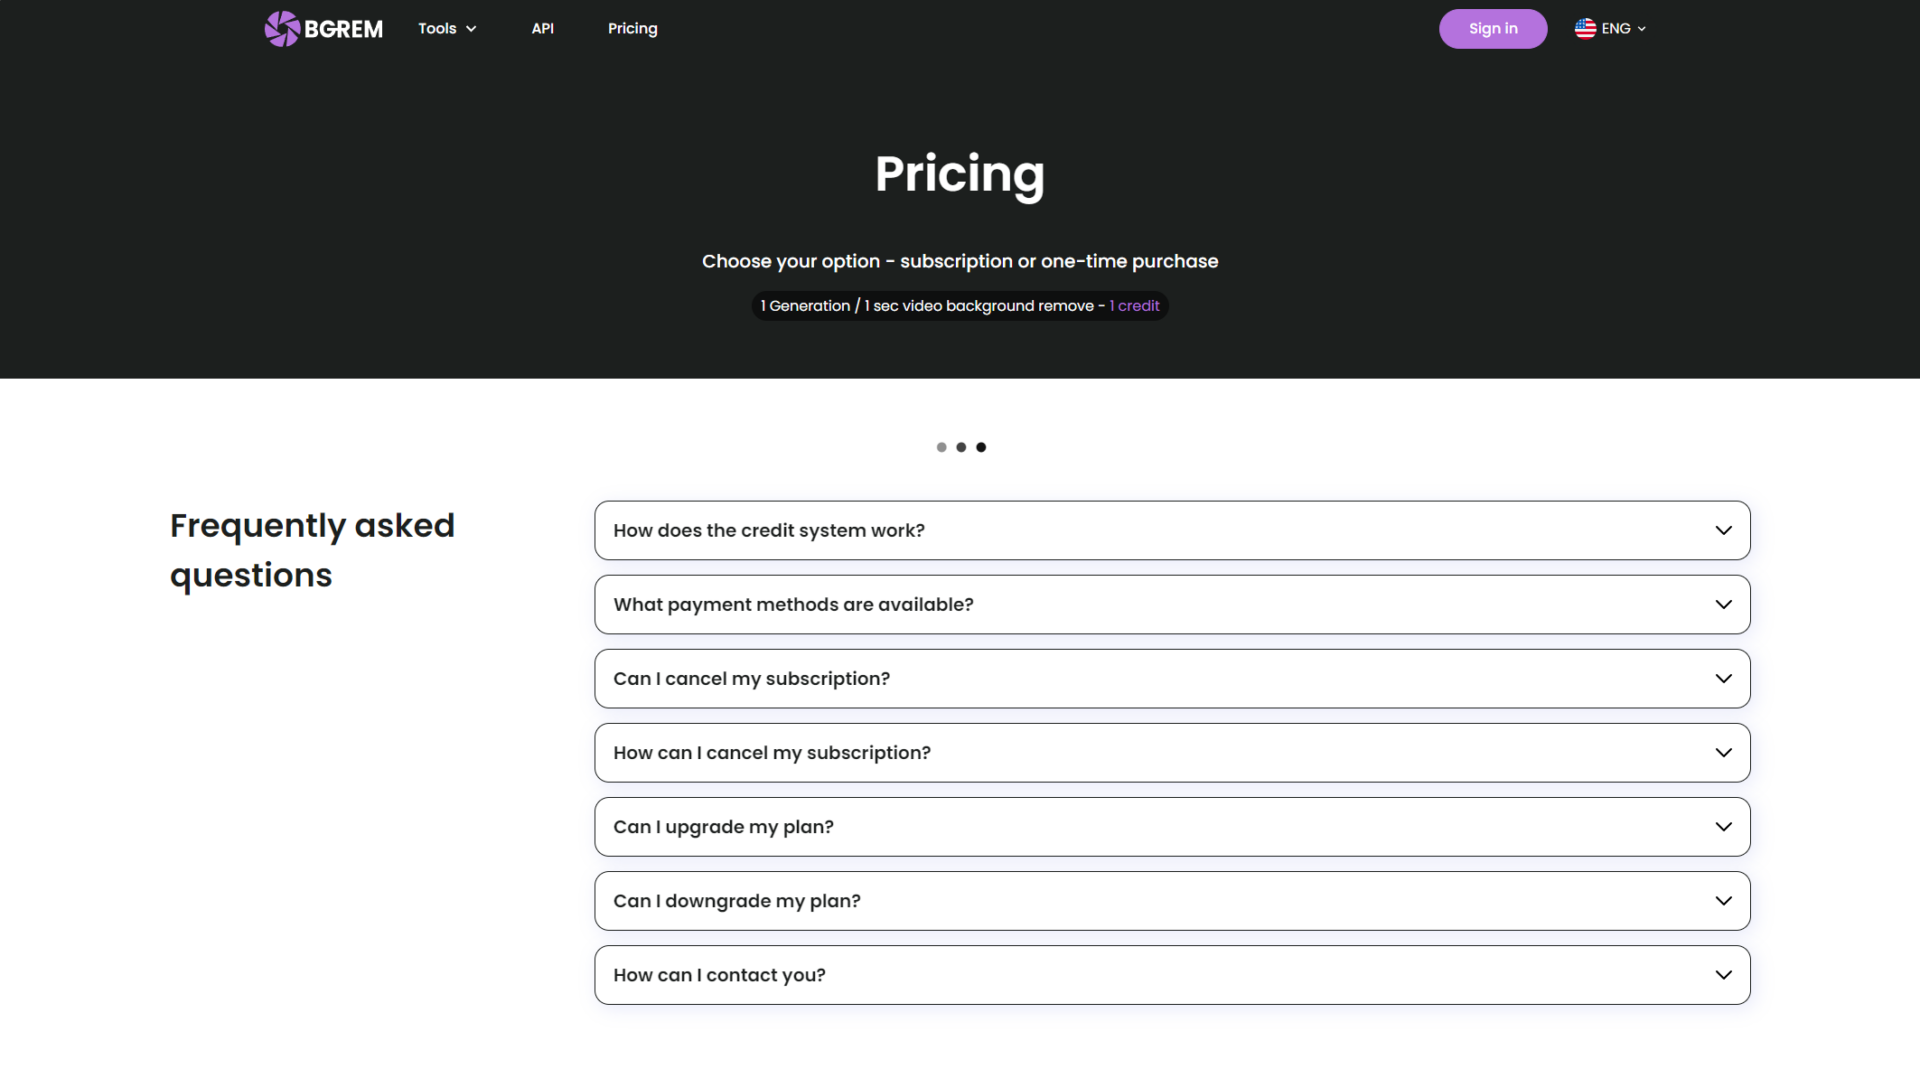Click chevron on 'What payment methods are available?'
1920x1069 pixels.
(1723, 604)
